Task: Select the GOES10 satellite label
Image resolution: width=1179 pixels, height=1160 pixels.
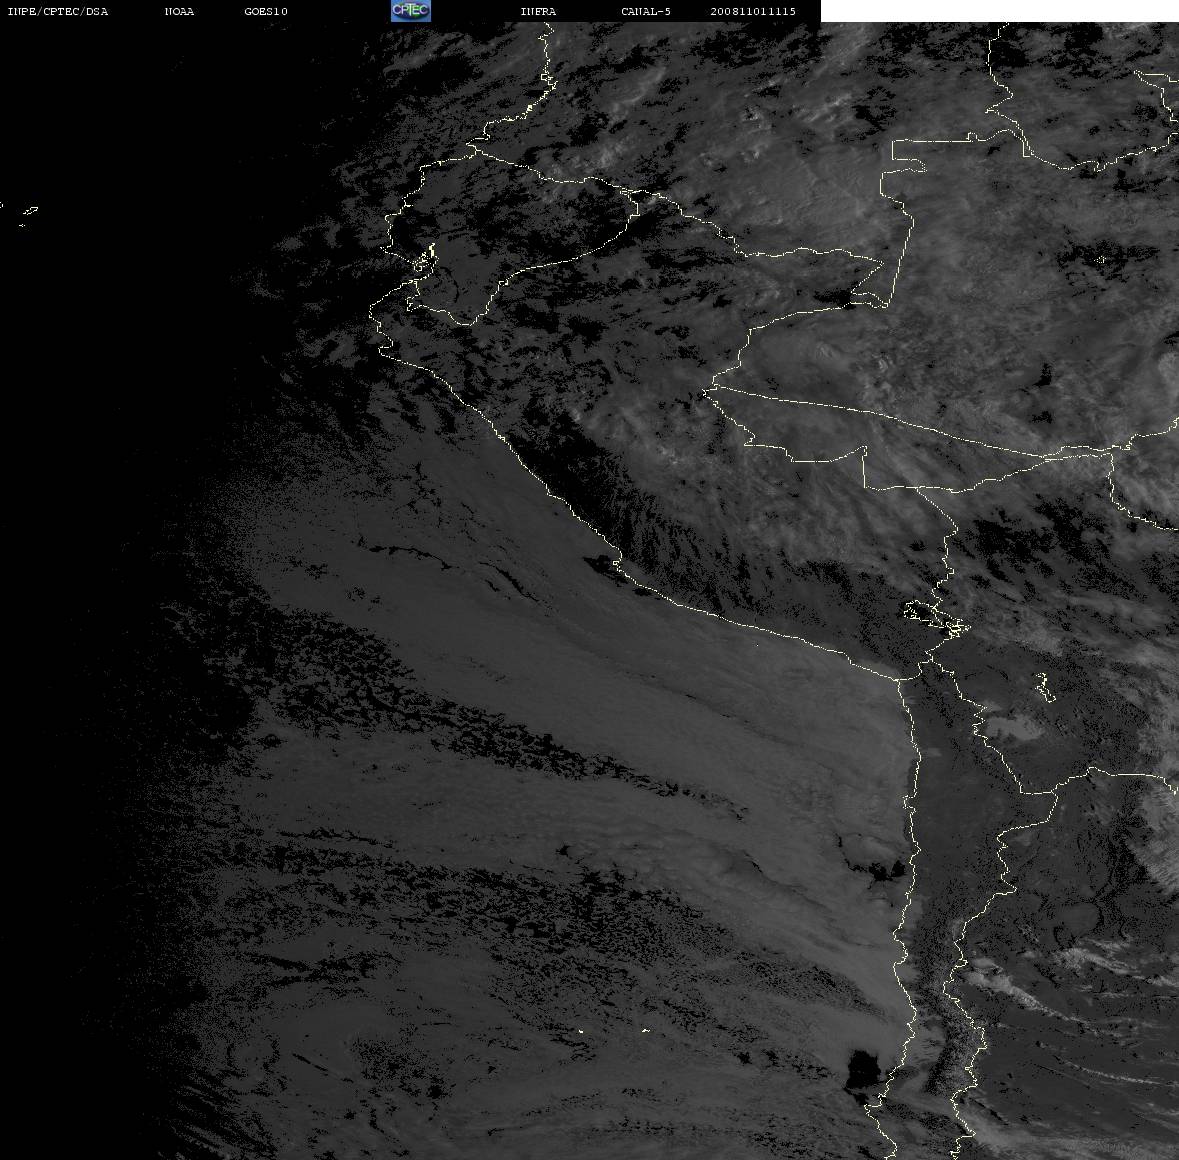Action: [x=265, y=11]
